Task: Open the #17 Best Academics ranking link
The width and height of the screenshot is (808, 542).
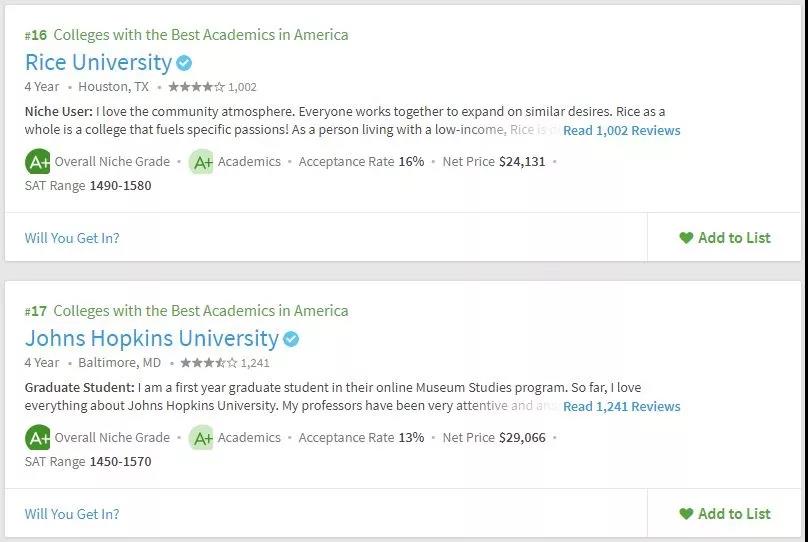Action: point(187,311)
